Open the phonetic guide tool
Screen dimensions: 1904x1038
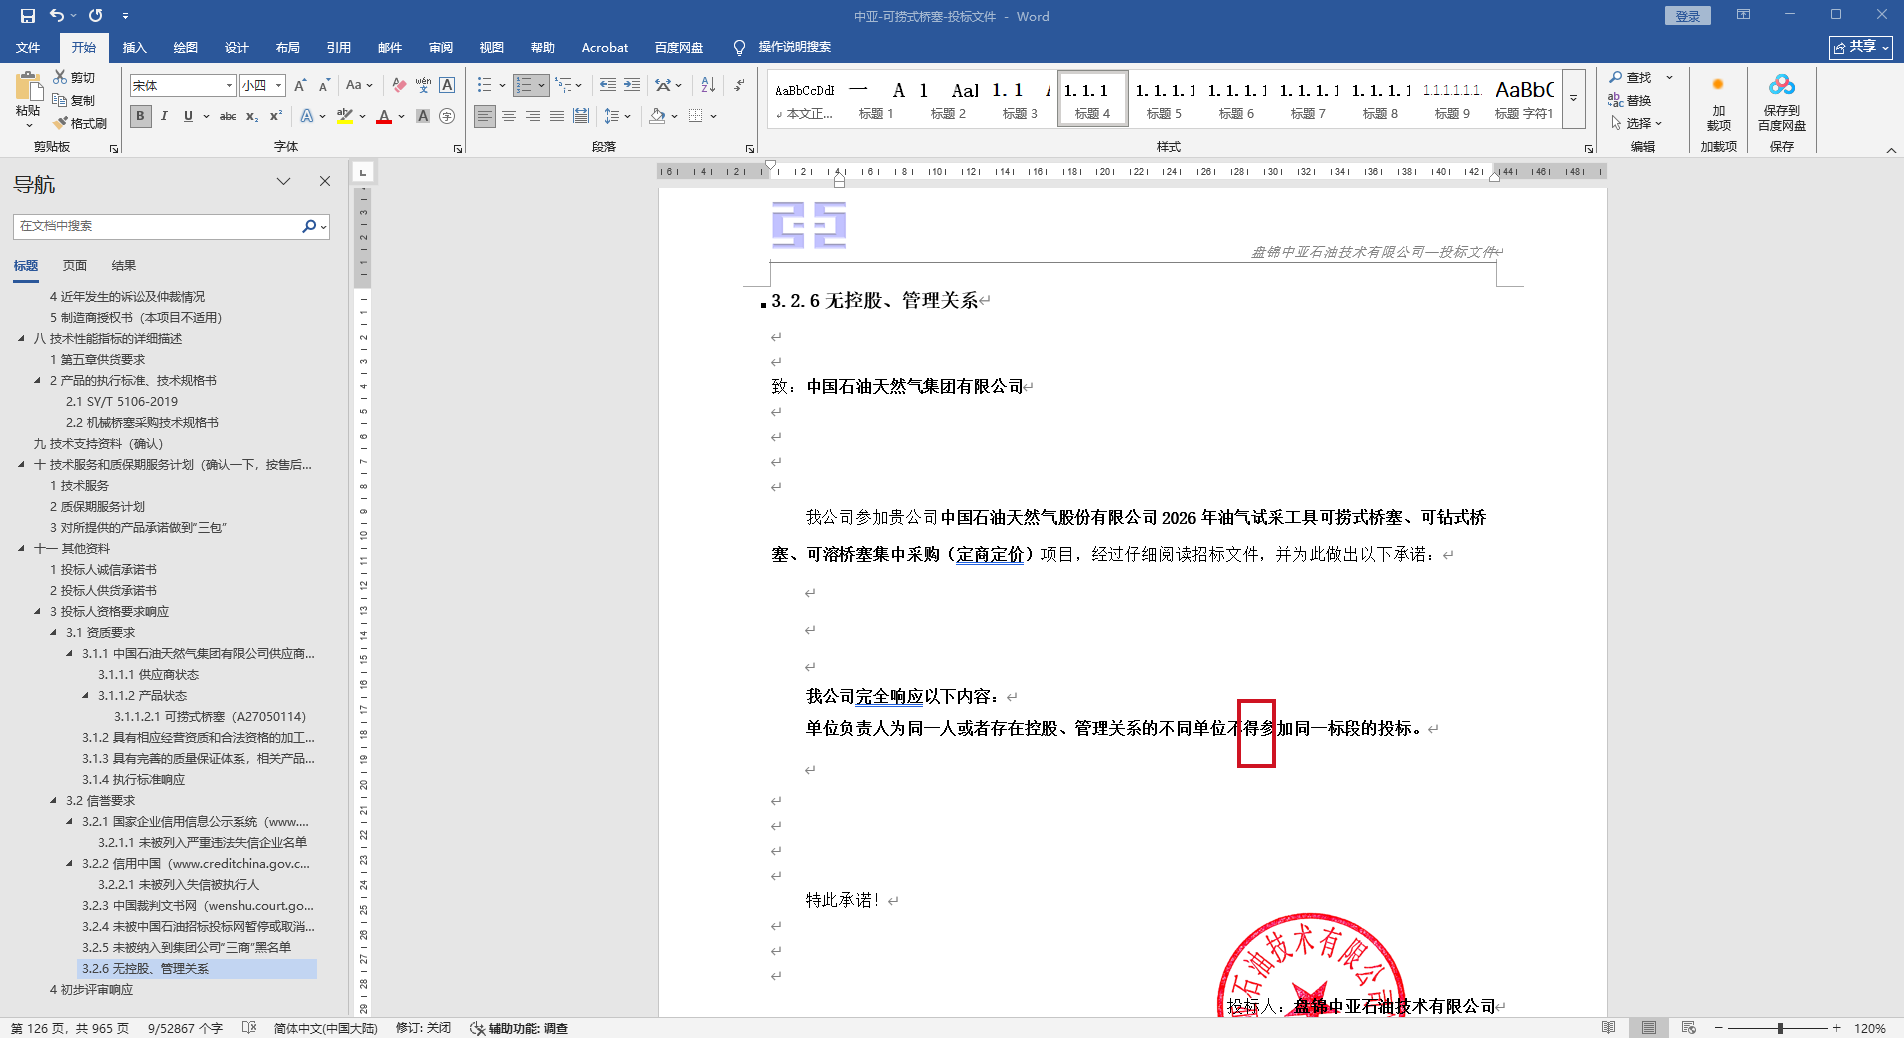(423, 86)
